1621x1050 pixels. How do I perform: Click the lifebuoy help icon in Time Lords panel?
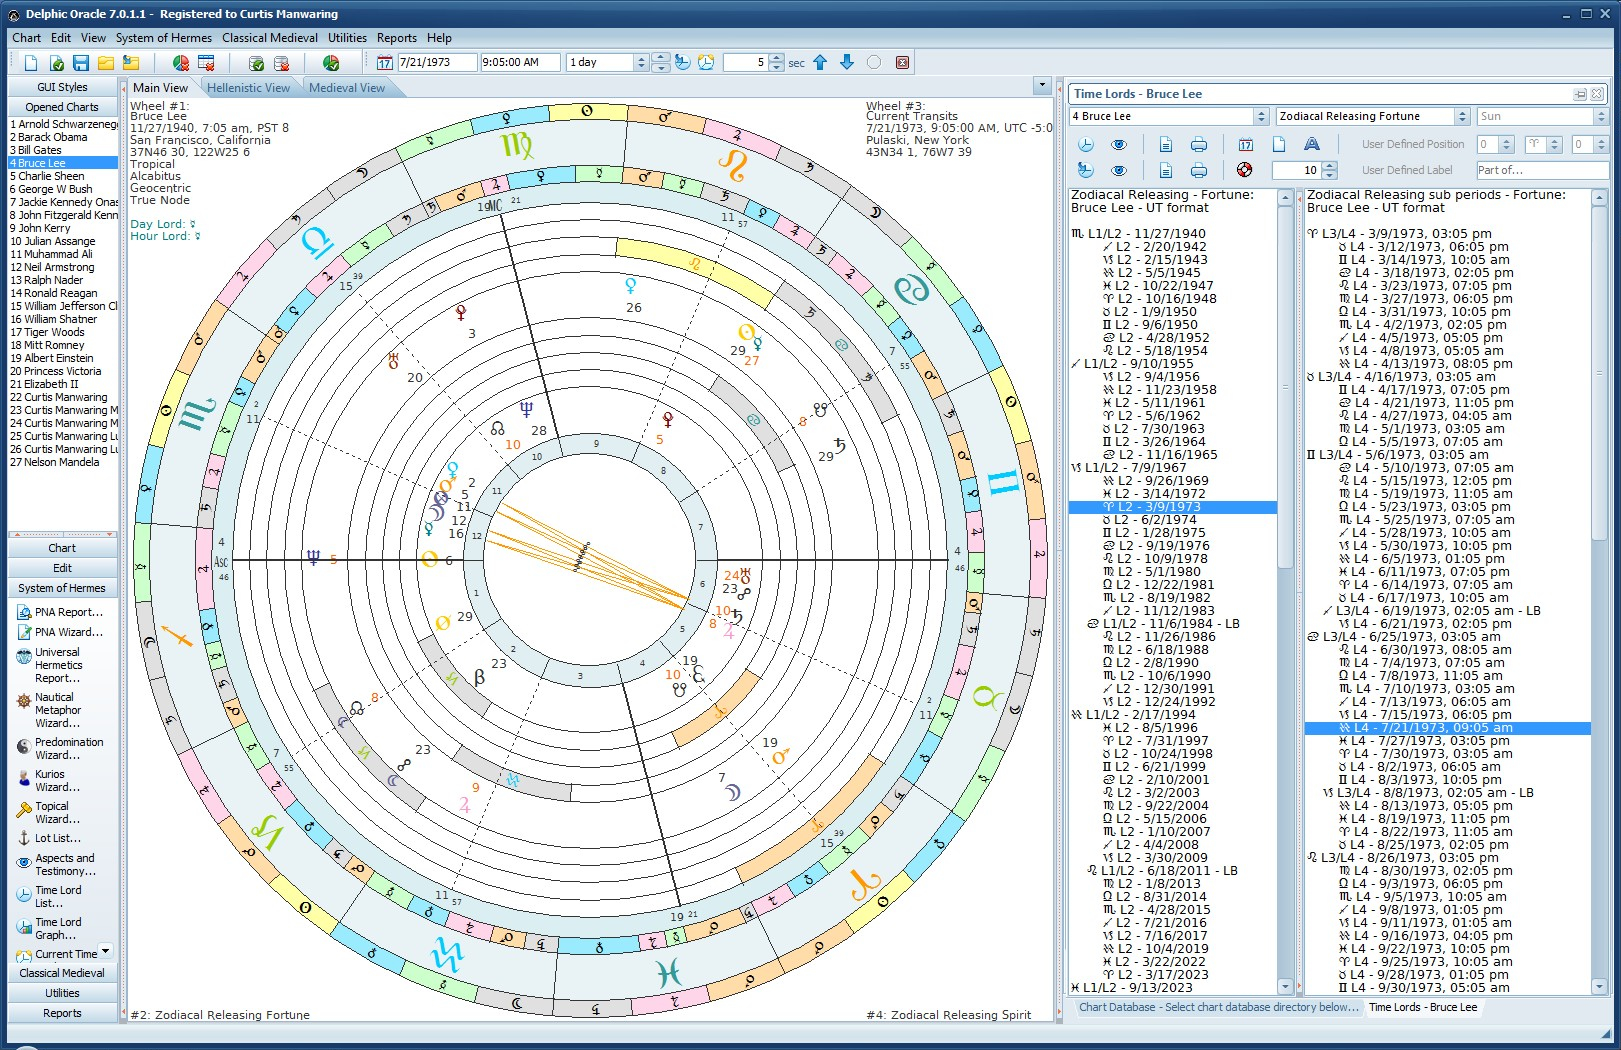tap(1245, 170)
